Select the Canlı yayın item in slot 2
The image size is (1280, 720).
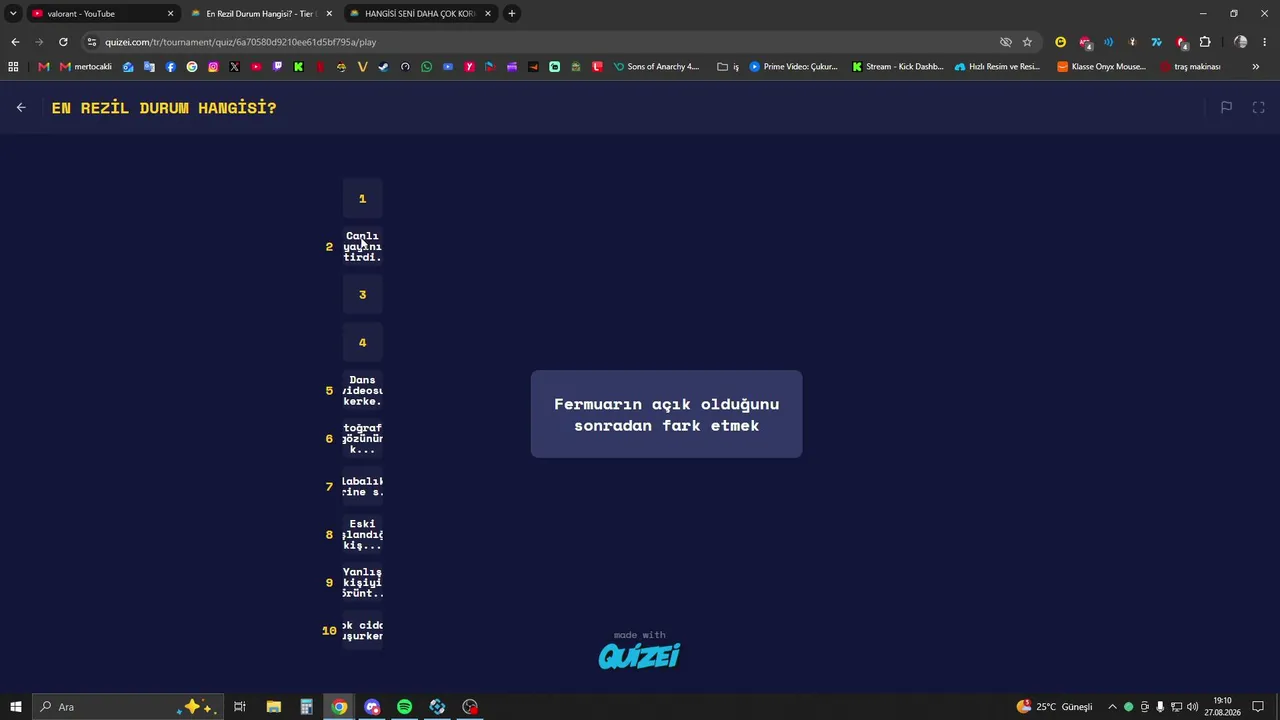pos(362,246)
